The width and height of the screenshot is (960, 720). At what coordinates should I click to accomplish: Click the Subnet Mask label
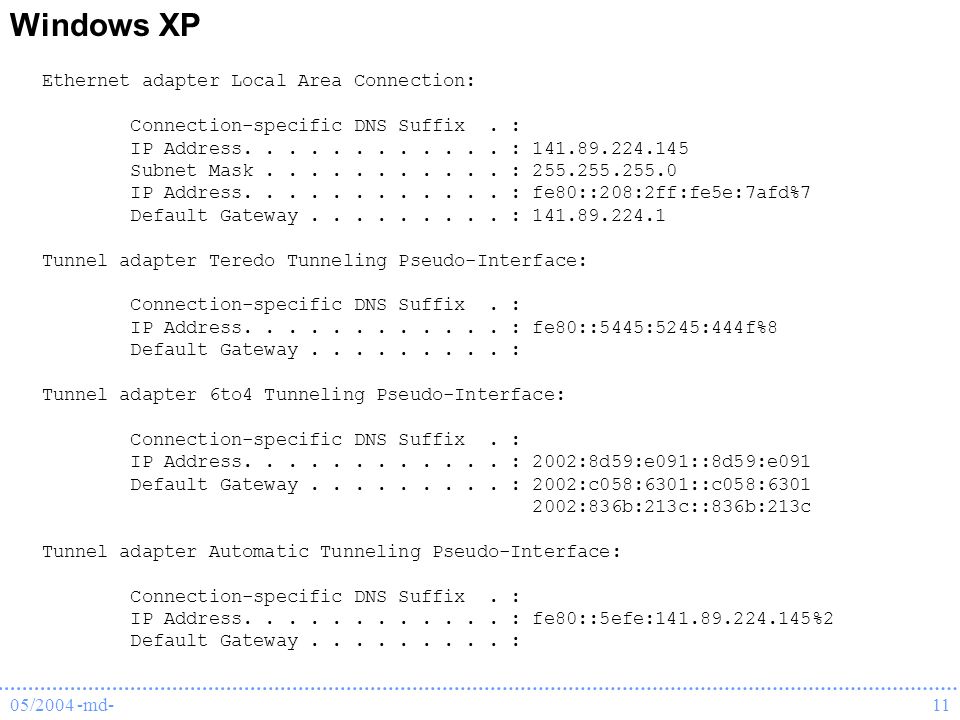(x=192, y=170)
